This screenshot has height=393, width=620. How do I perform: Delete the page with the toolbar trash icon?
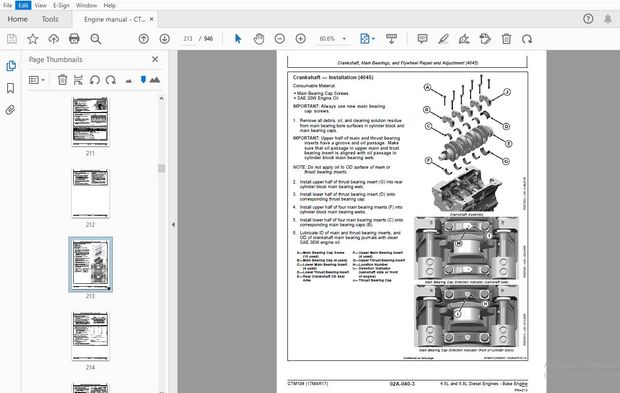coord(506,39)
